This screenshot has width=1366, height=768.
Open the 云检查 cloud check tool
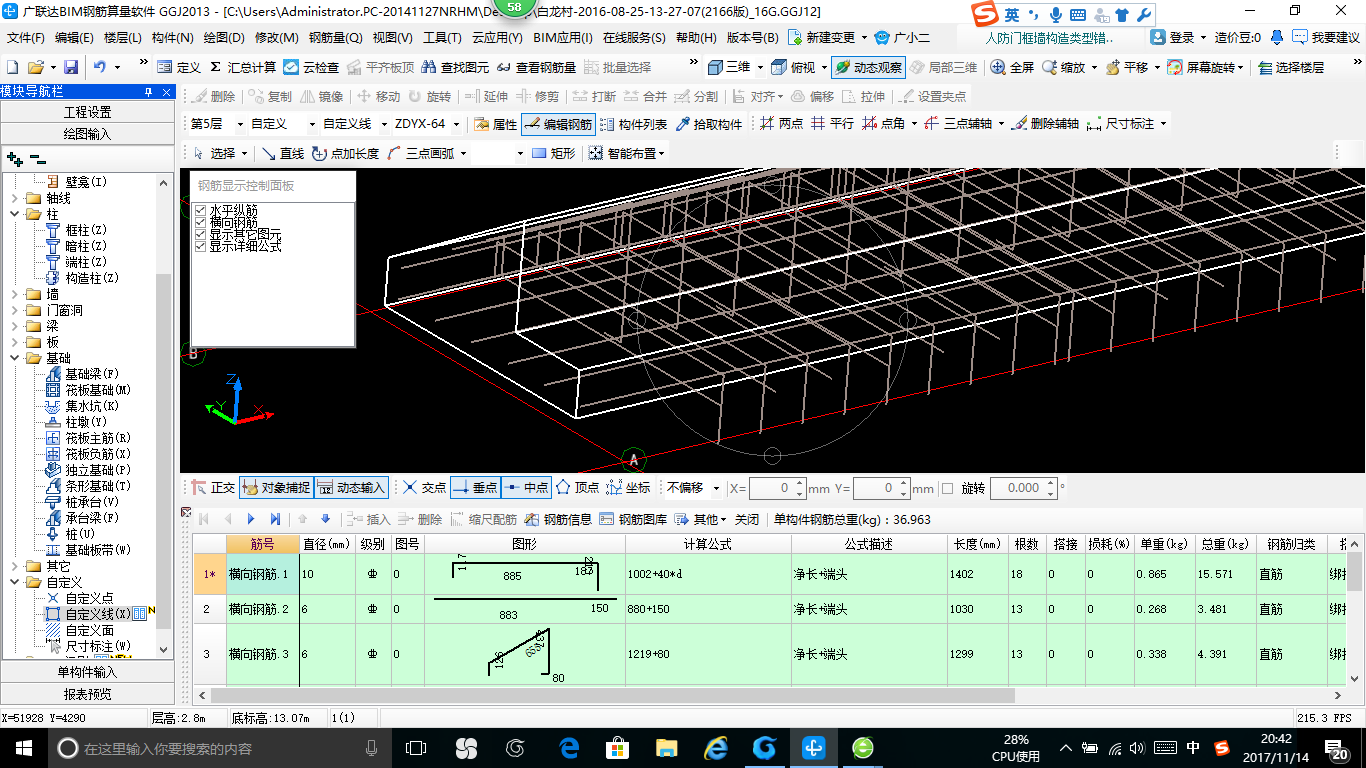tap(311, 67)
